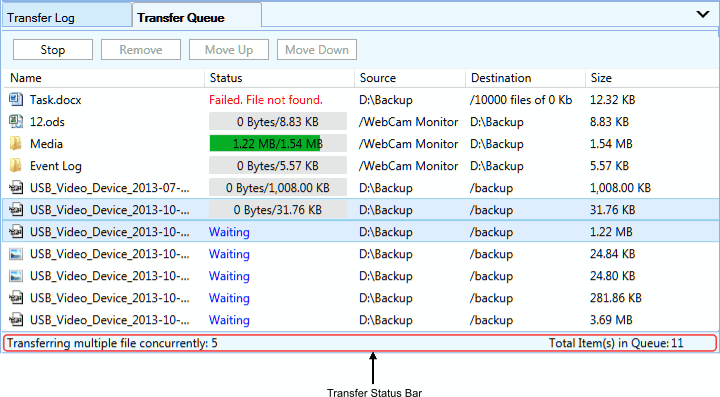Click the green Media progress bar
The image size is (720, 397).
[x=278, y=144]
